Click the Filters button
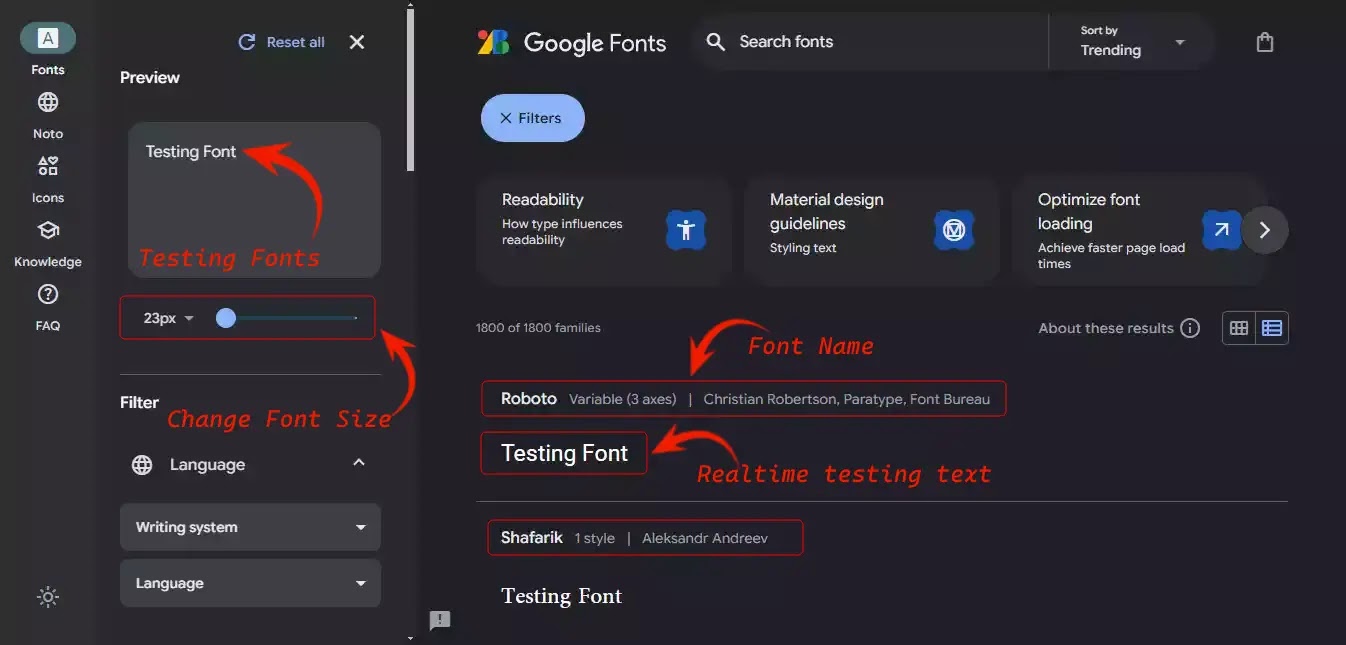Viewport: 1346px width, 645px height. point(533,118)
